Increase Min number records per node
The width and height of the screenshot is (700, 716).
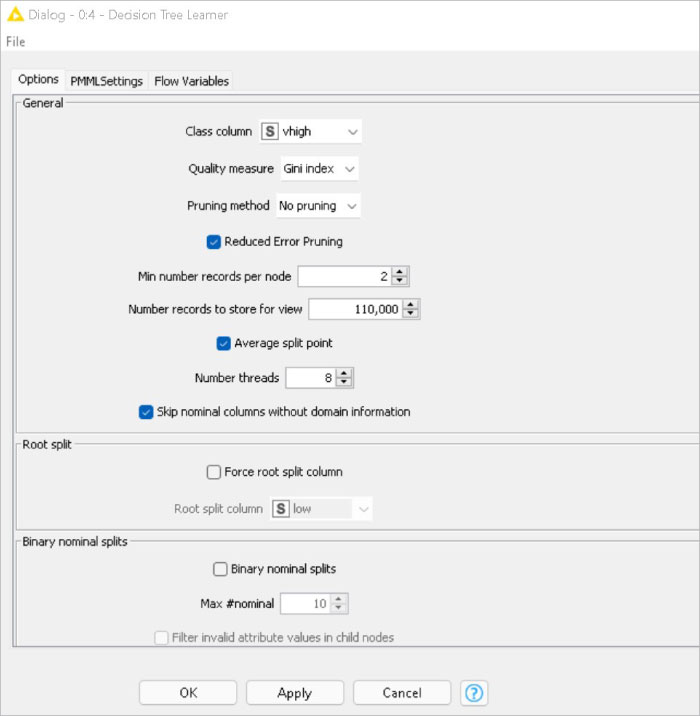[400, 272]
